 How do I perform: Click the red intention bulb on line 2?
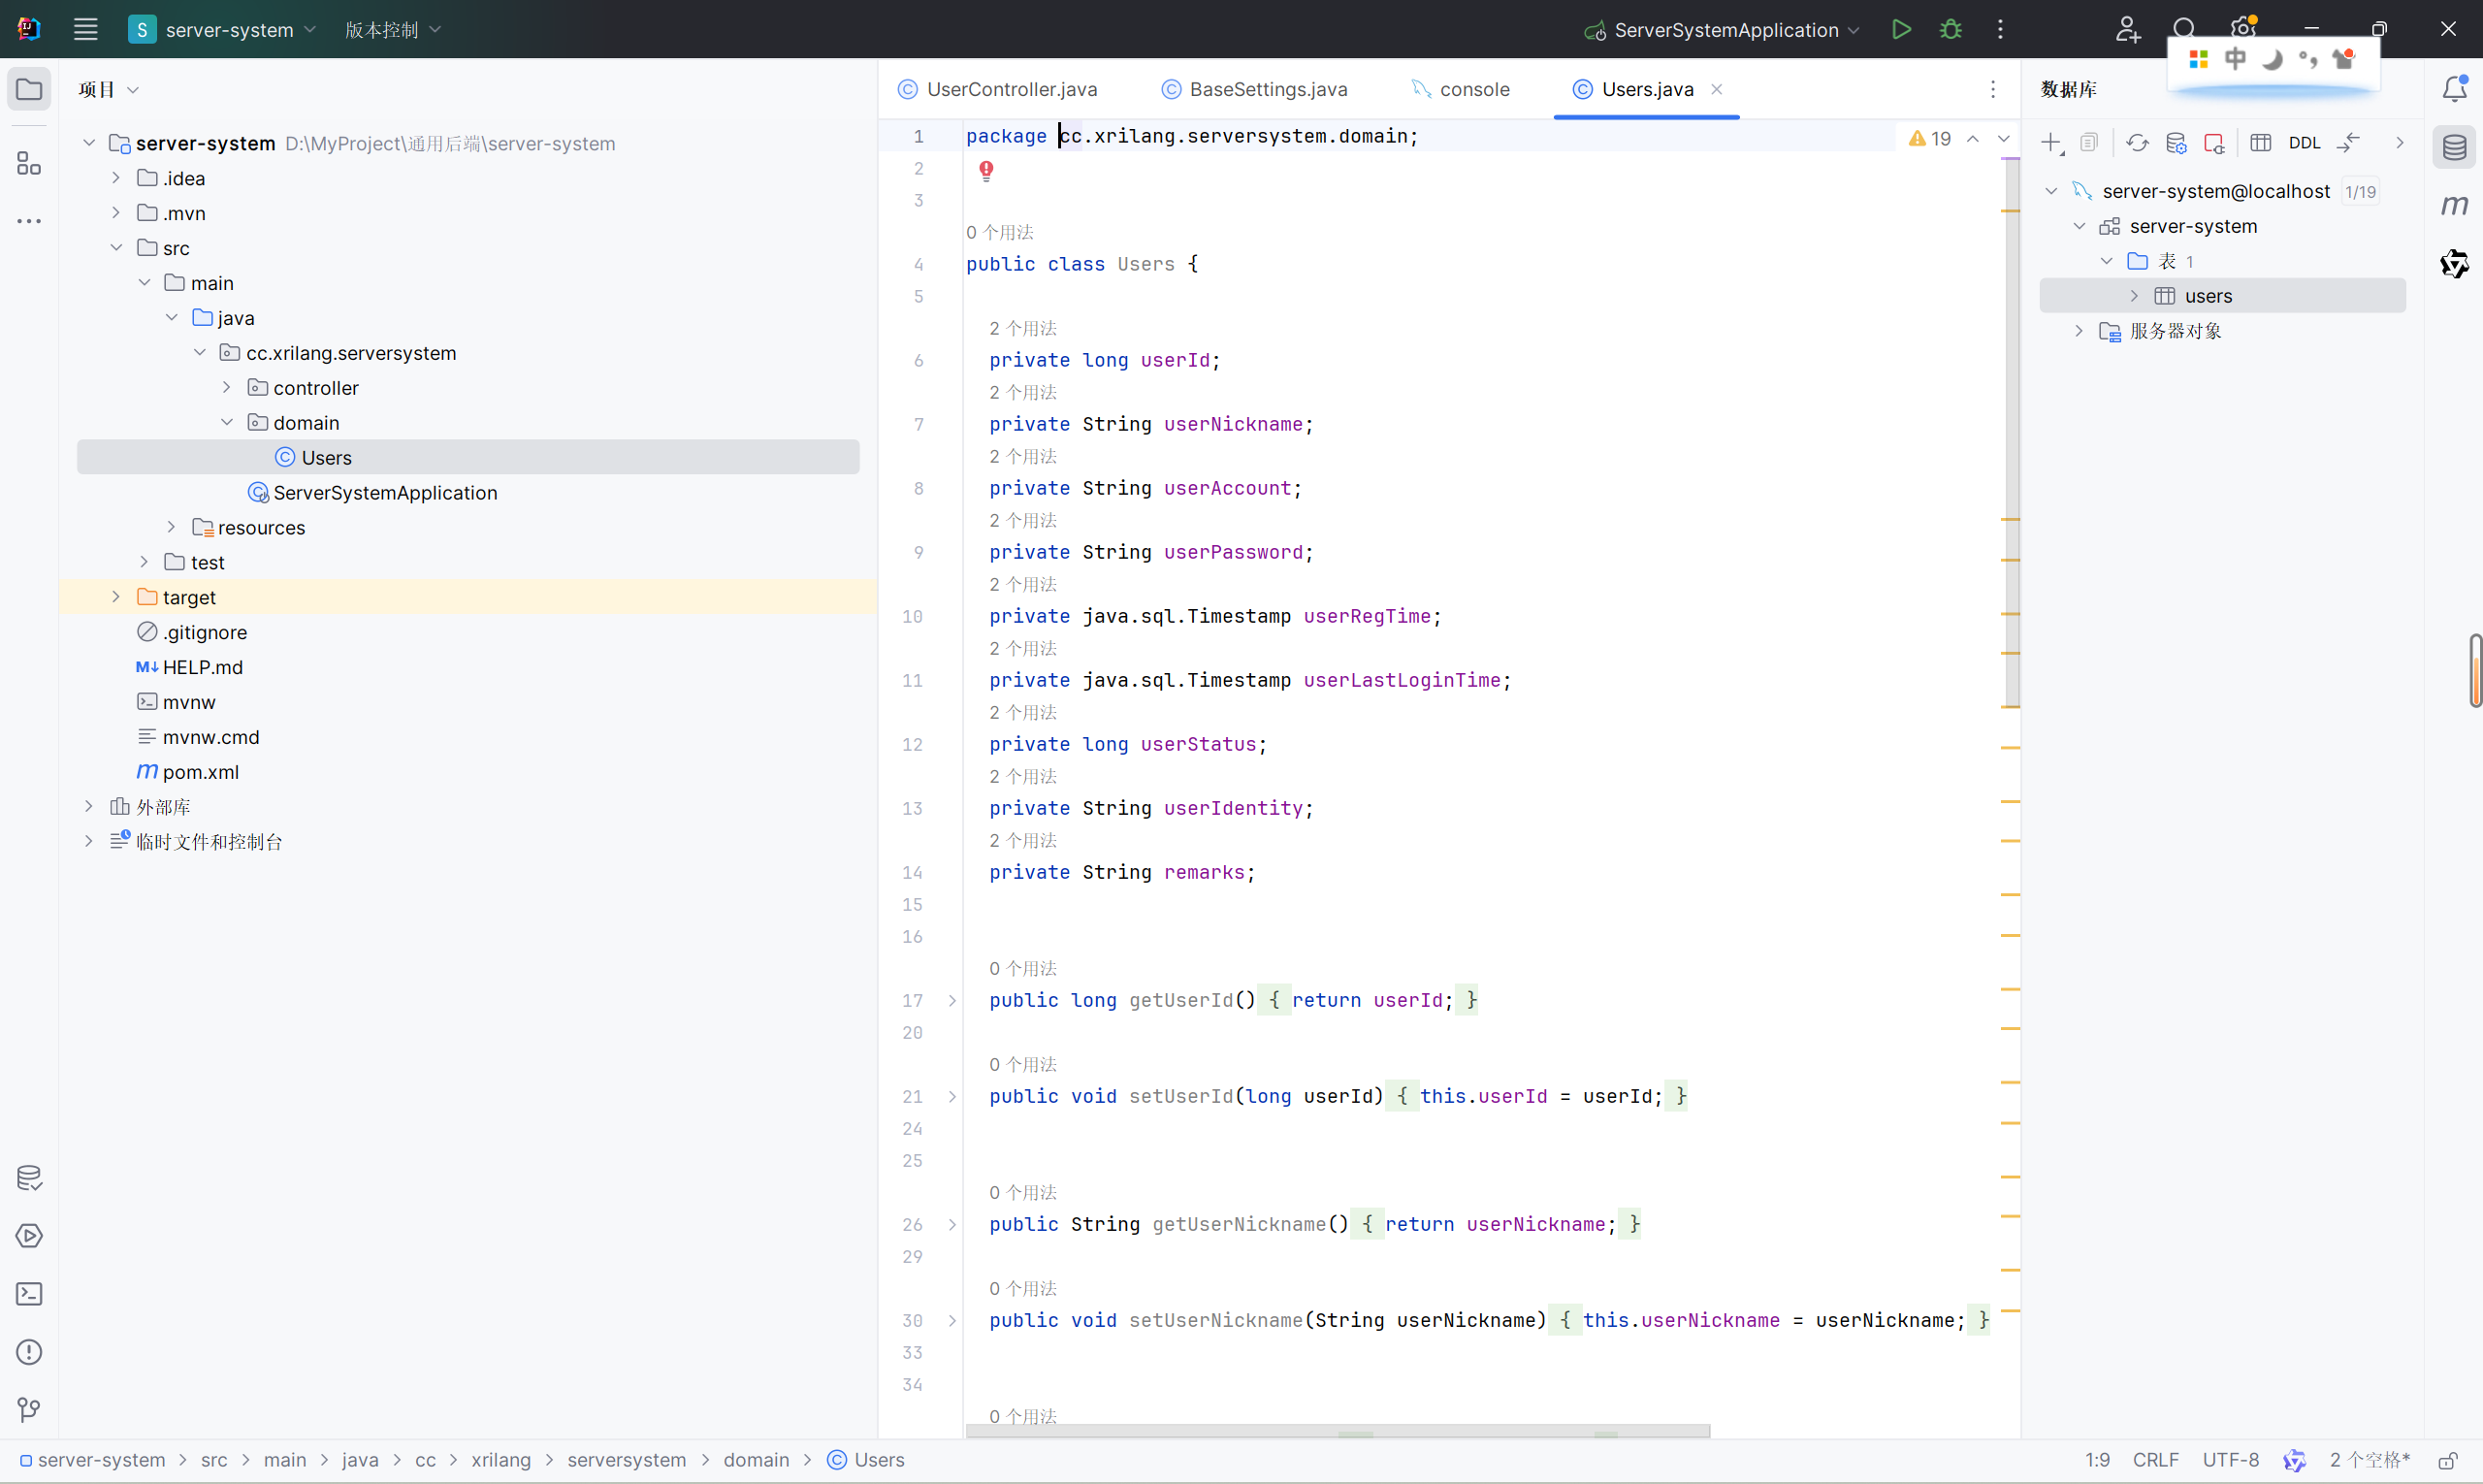[x=986, y=171]
